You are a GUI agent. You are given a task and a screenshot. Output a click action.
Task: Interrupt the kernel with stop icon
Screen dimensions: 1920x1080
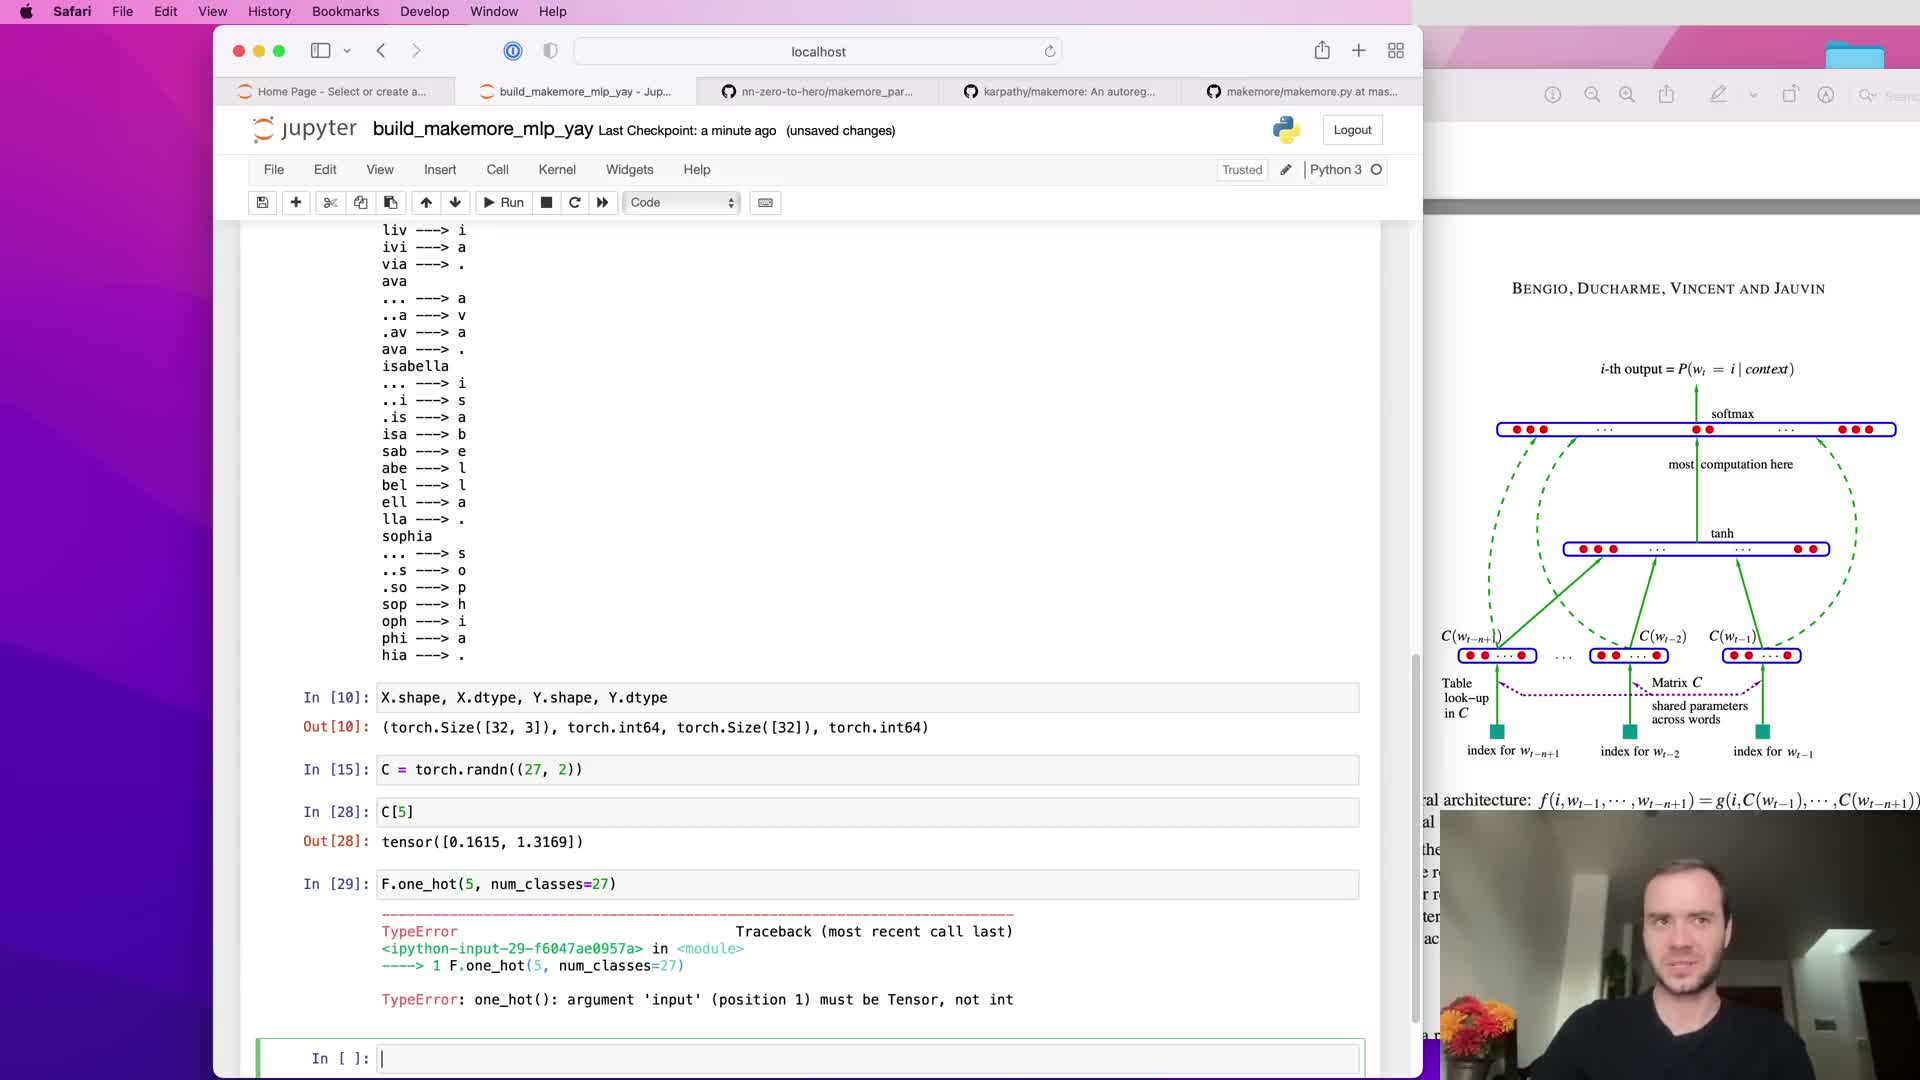tap(546, 203)
